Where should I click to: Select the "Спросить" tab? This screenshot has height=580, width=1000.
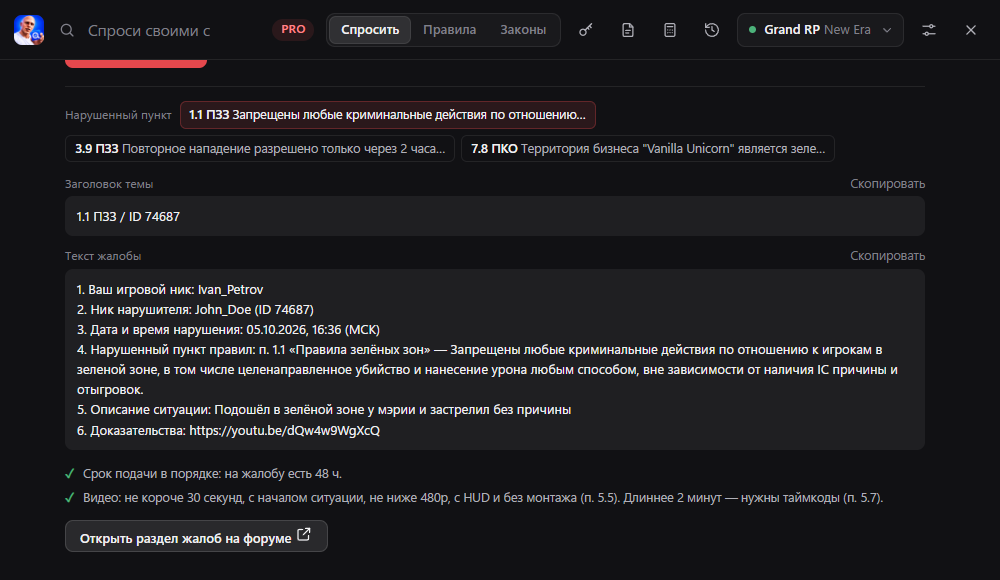370,30
